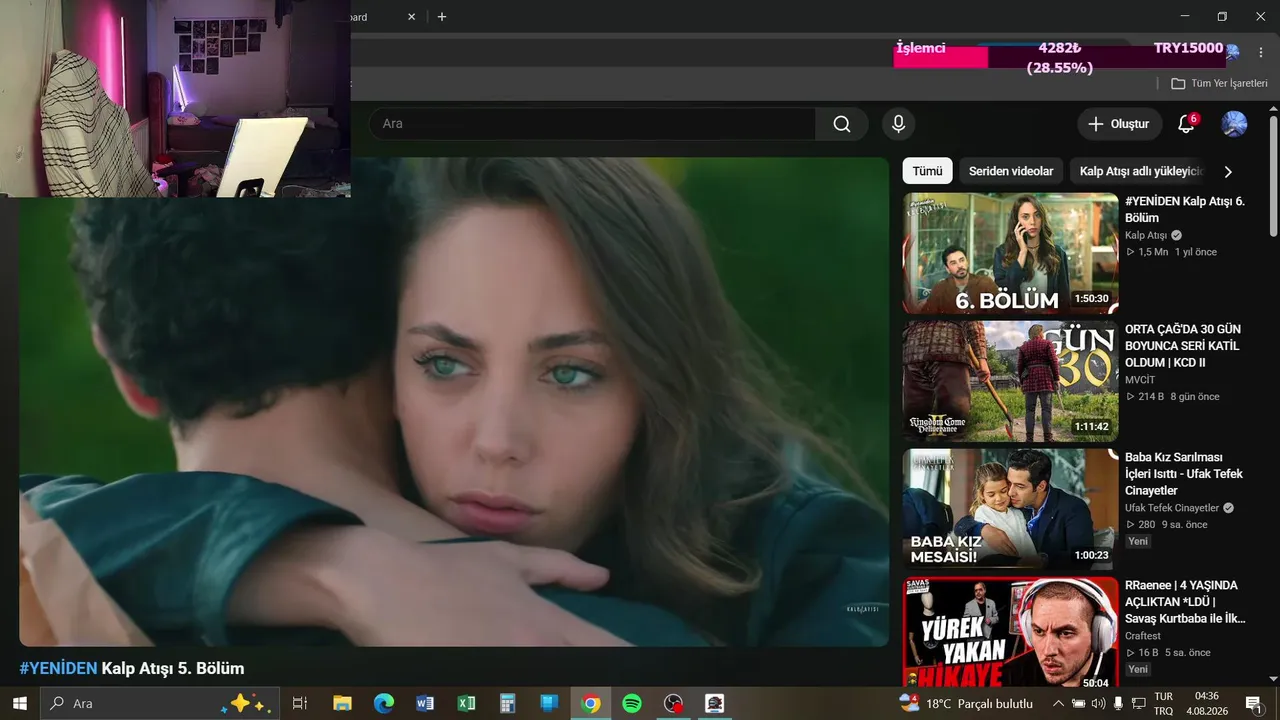Select the Tümü filter chip
1280x720 pixels.
927,171
